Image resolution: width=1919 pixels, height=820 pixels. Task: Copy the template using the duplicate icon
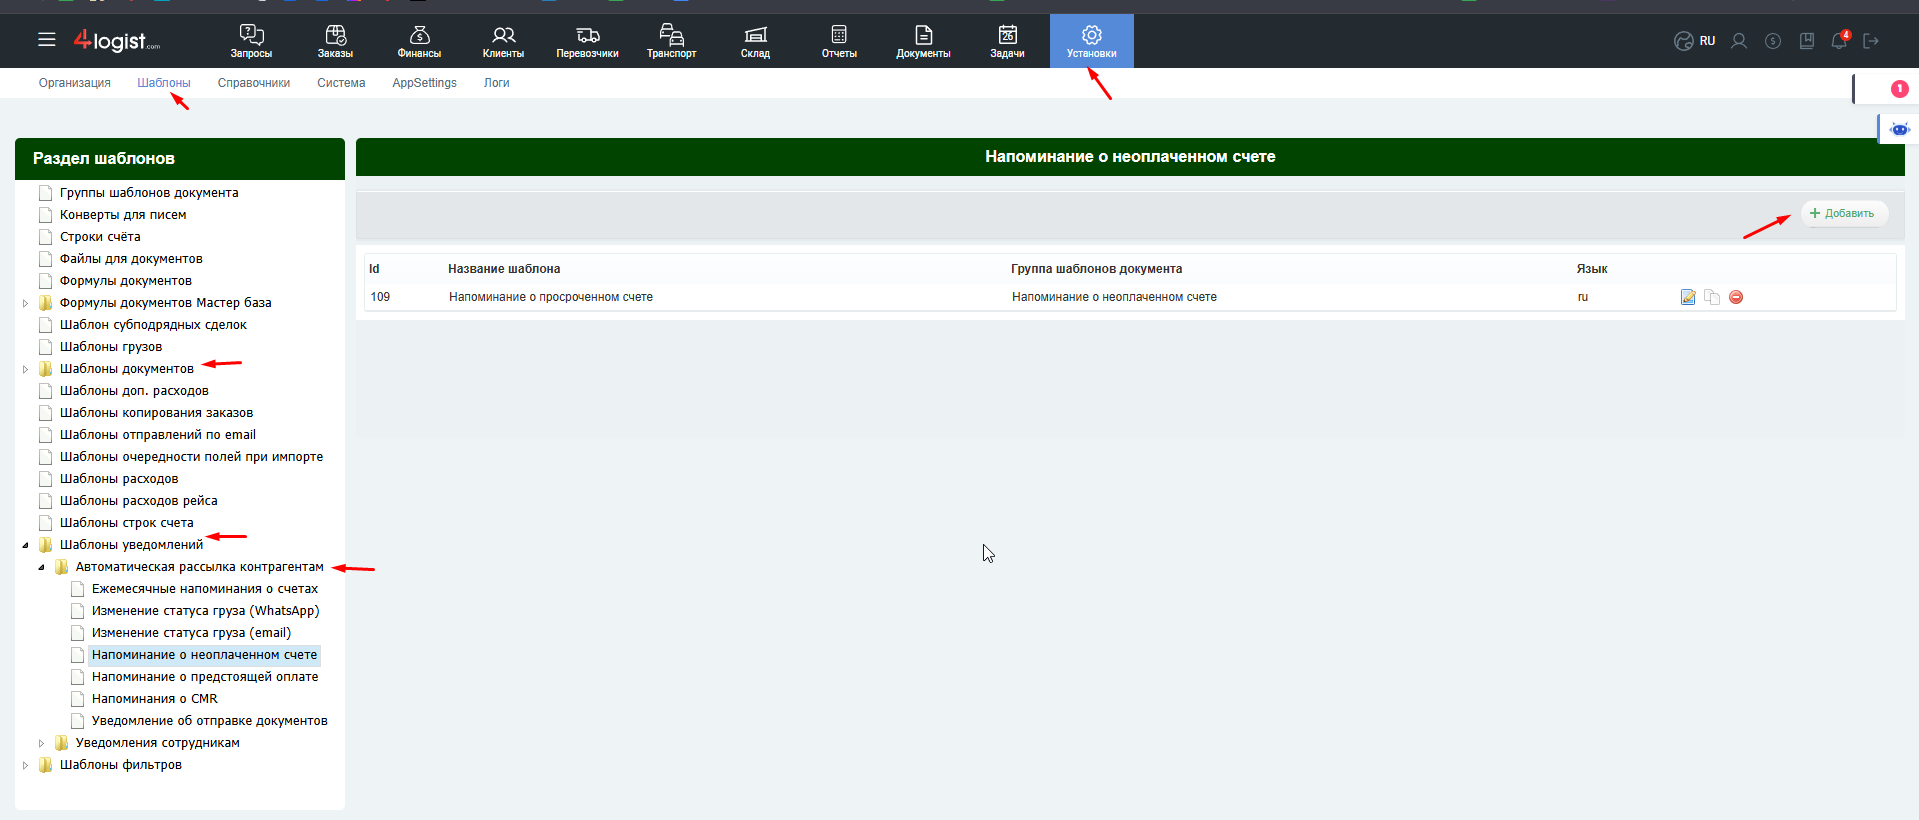point(1712,297)
